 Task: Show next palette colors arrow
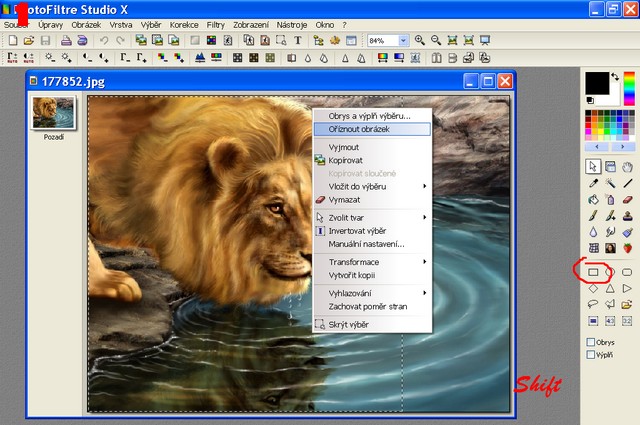click(x=622, y=147)
